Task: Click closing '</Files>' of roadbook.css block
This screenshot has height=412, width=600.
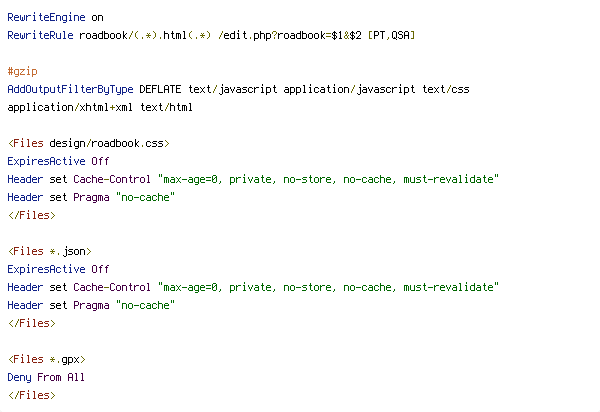Action: 32,215
